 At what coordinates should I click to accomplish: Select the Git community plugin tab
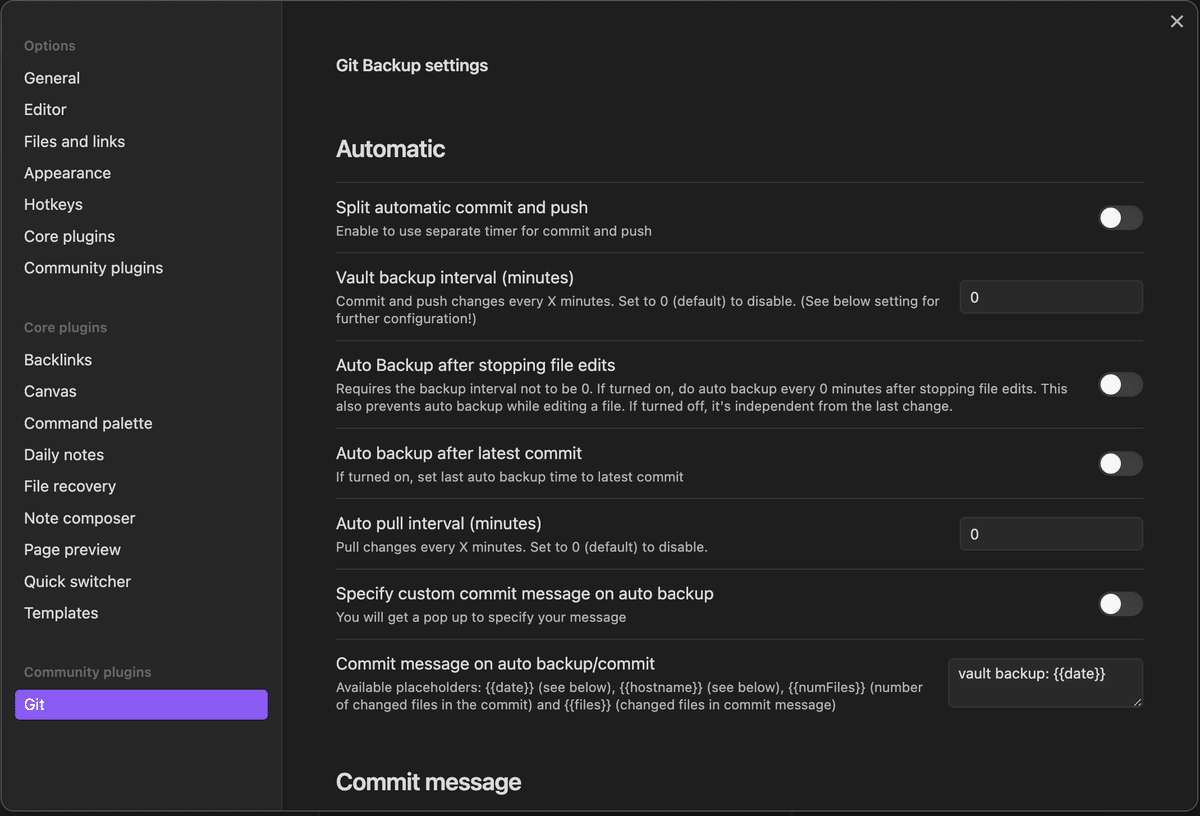point(141,705)
